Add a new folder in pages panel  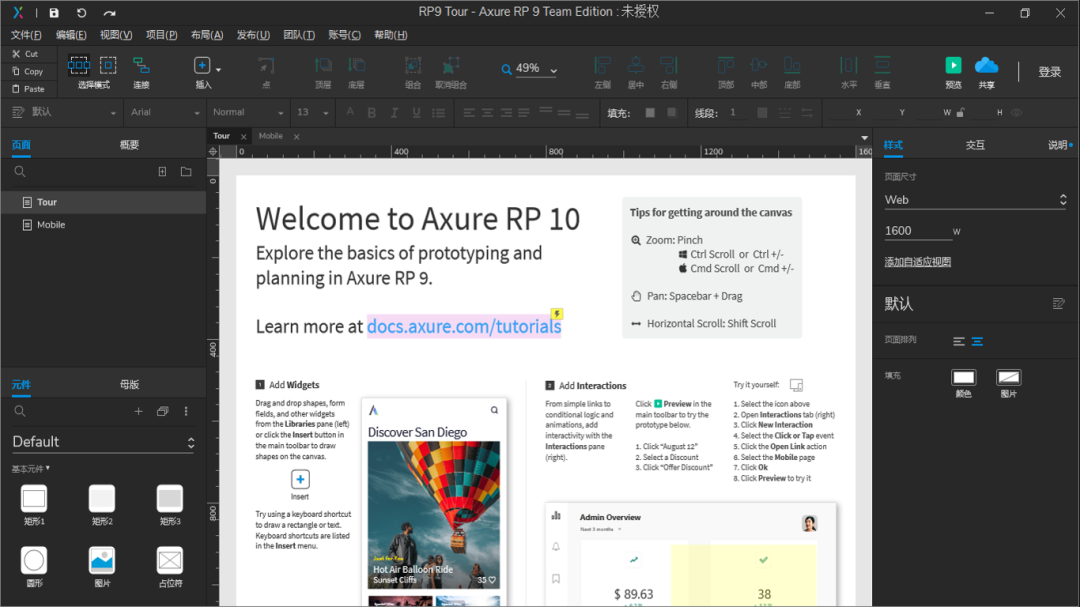[x=186, y=172]
